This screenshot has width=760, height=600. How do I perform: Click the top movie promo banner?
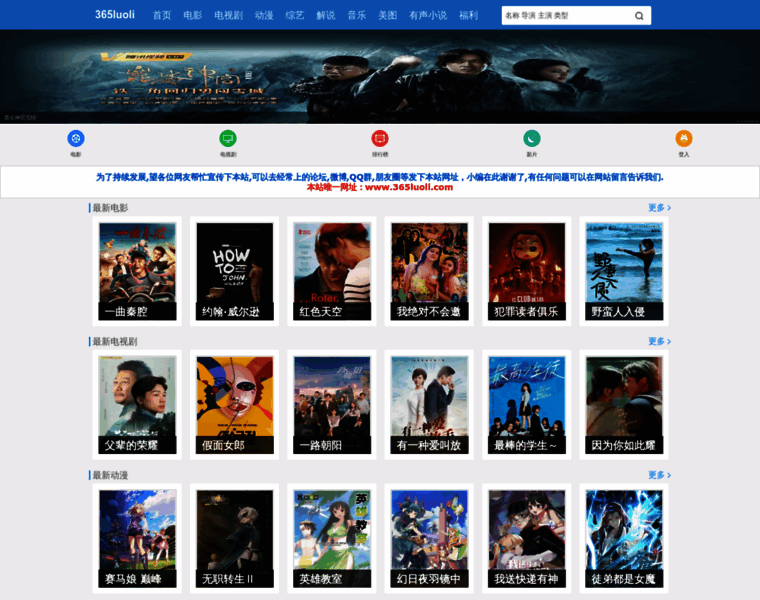(x=380, y=77)
